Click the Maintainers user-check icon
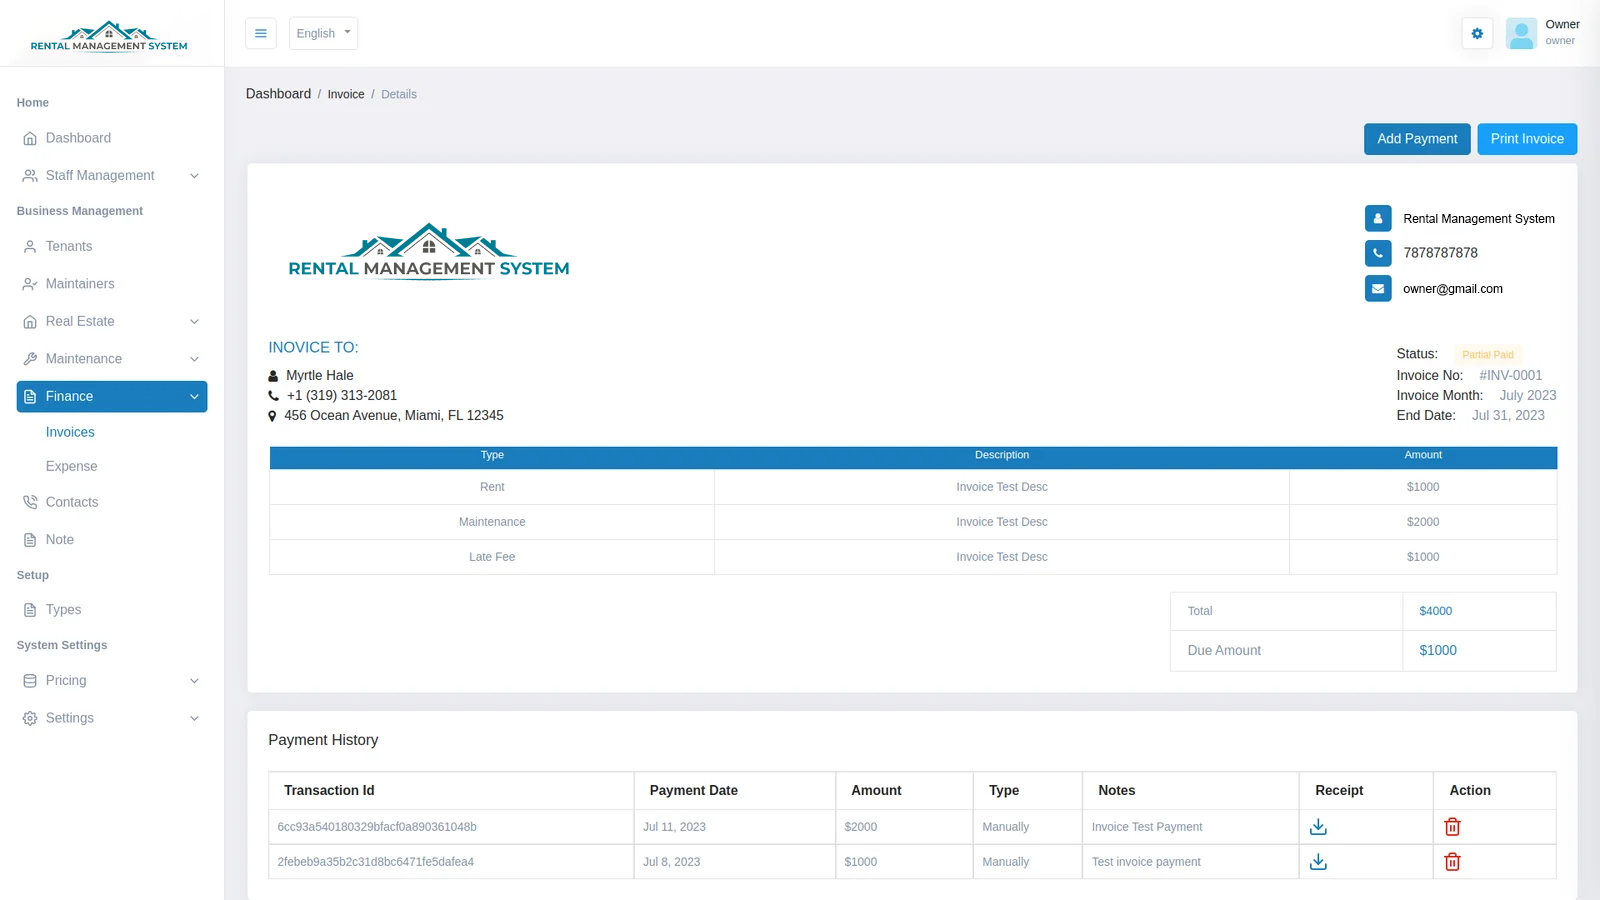 coord(30,284)
